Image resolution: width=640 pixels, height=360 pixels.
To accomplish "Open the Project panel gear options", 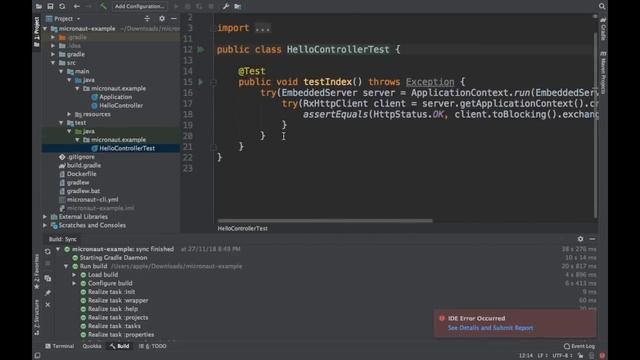I will pos(162,19).
